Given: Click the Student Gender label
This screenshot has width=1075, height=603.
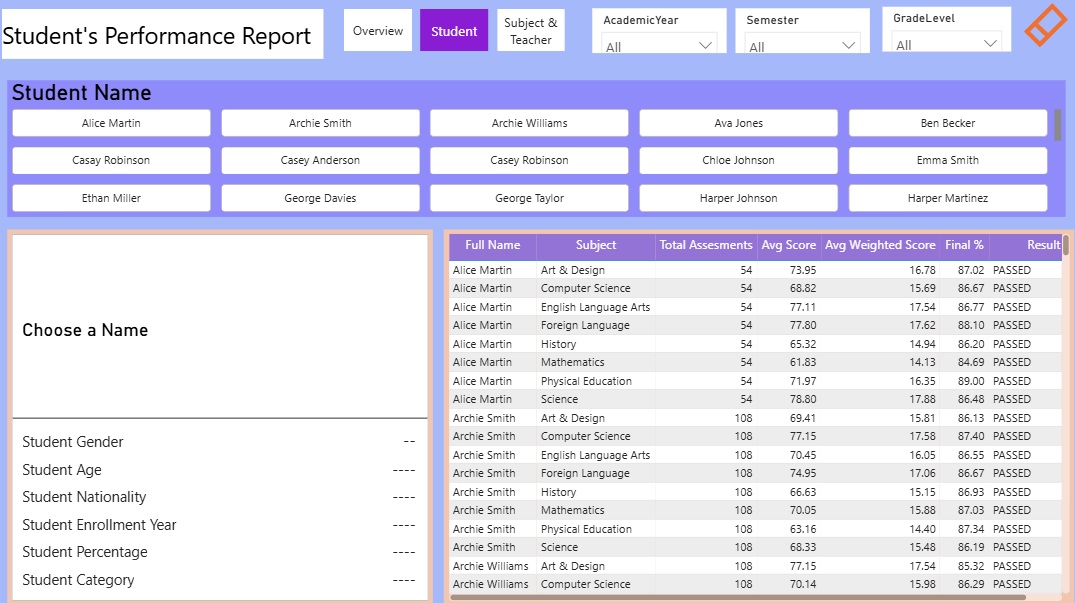Looking at the screenshot, I should click(73, 442).
